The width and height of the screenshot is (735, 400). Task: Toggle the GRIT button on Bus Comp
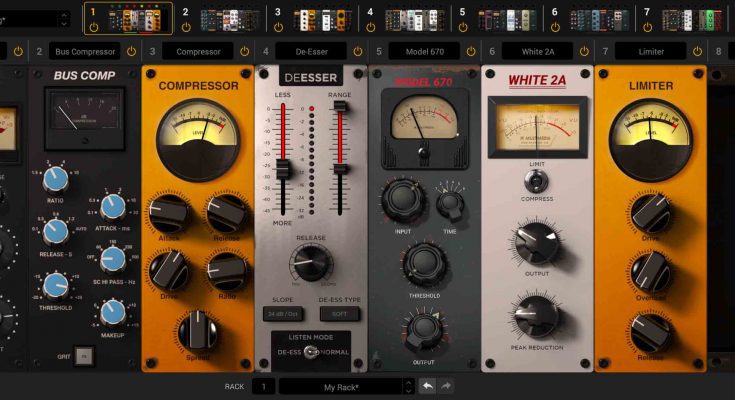[x=85, y=355]
